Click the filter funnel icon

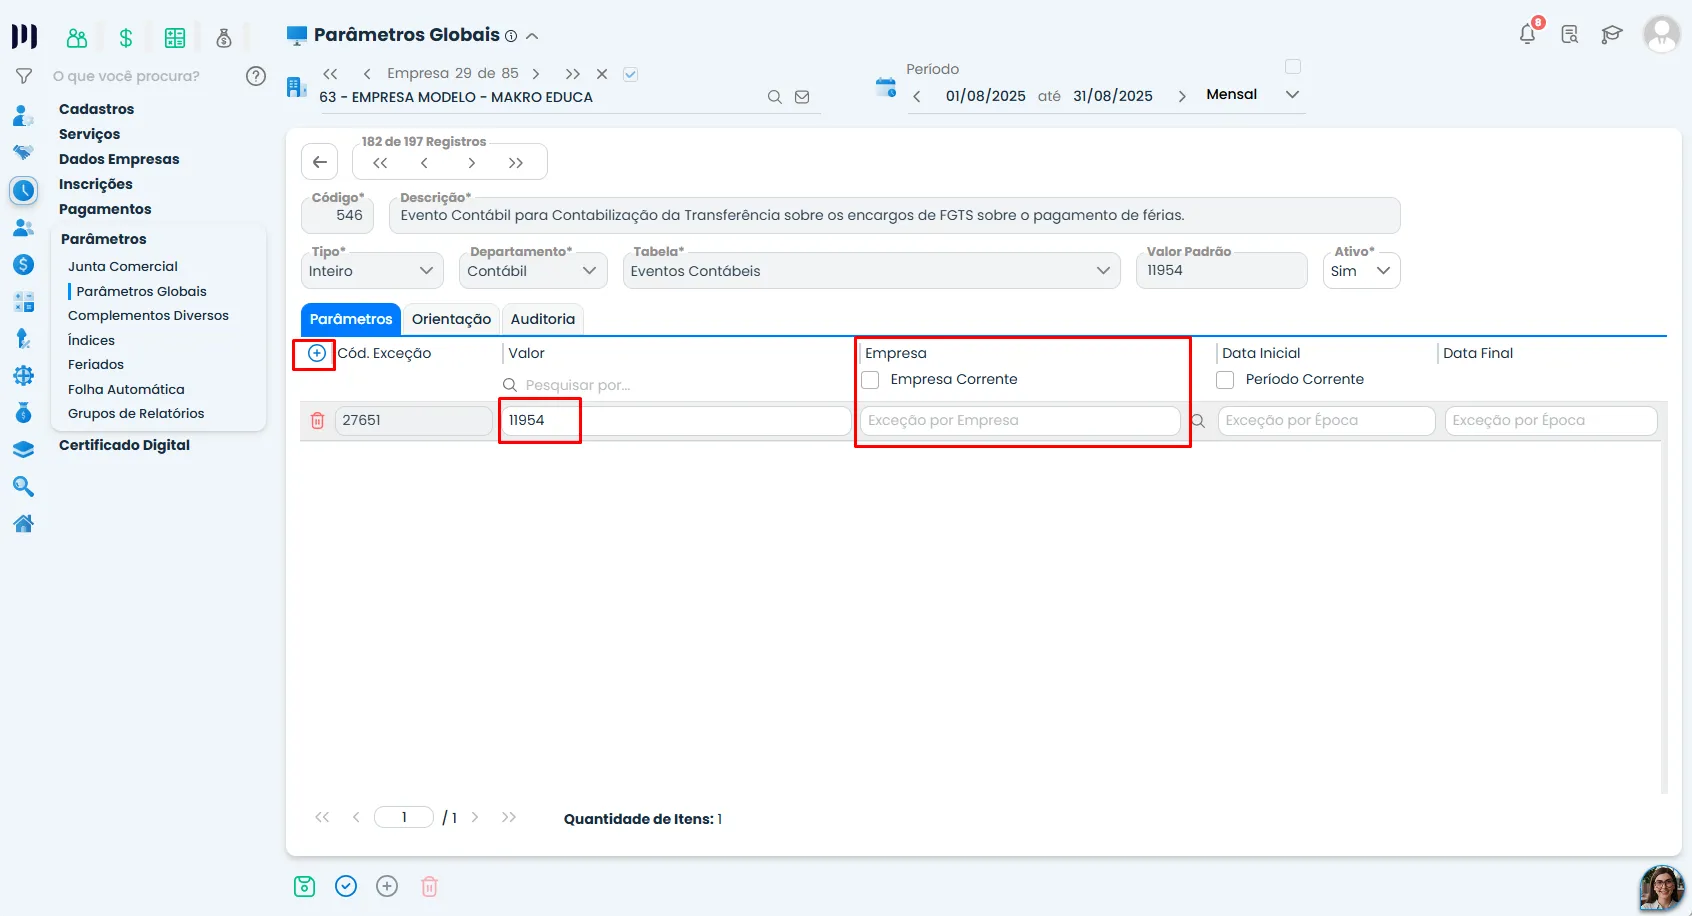coord(24,76)
